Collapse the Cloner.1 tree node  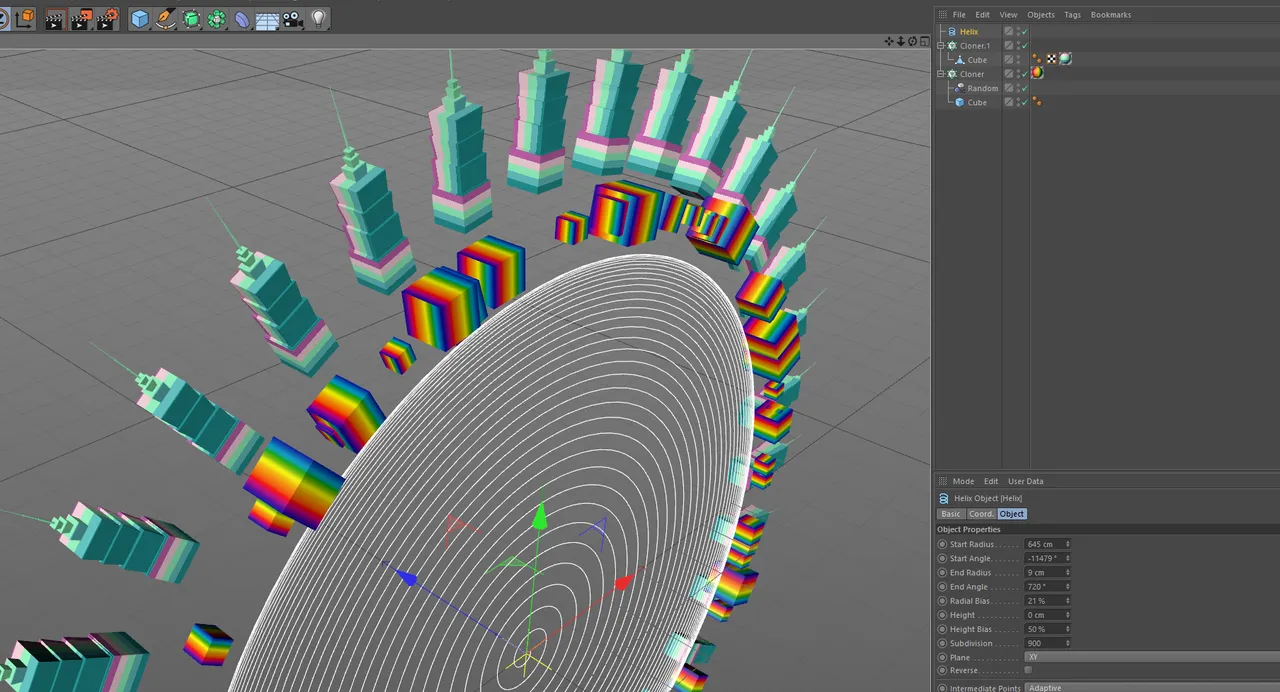click(x=940, y=46)
